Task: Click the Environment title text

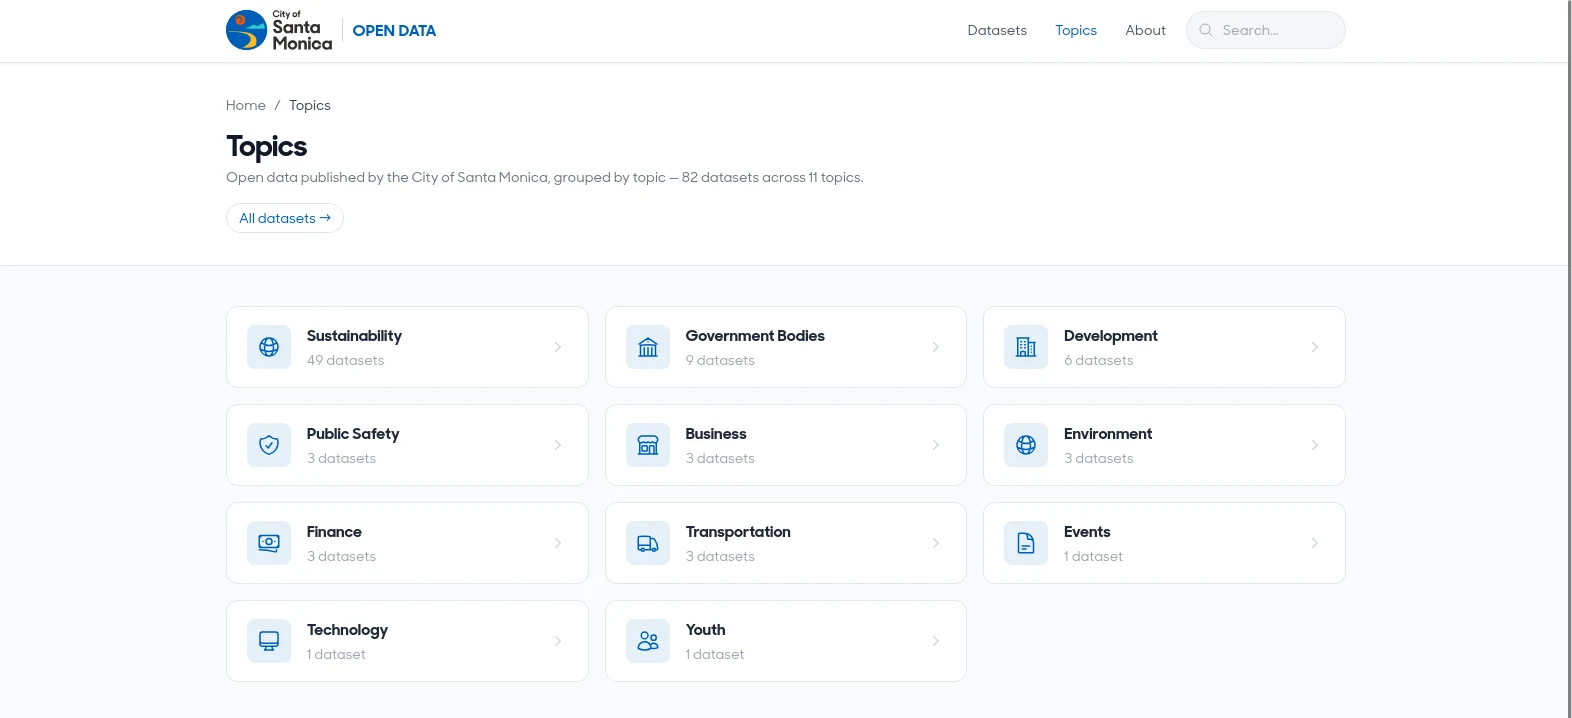Action: point(1108,434)
